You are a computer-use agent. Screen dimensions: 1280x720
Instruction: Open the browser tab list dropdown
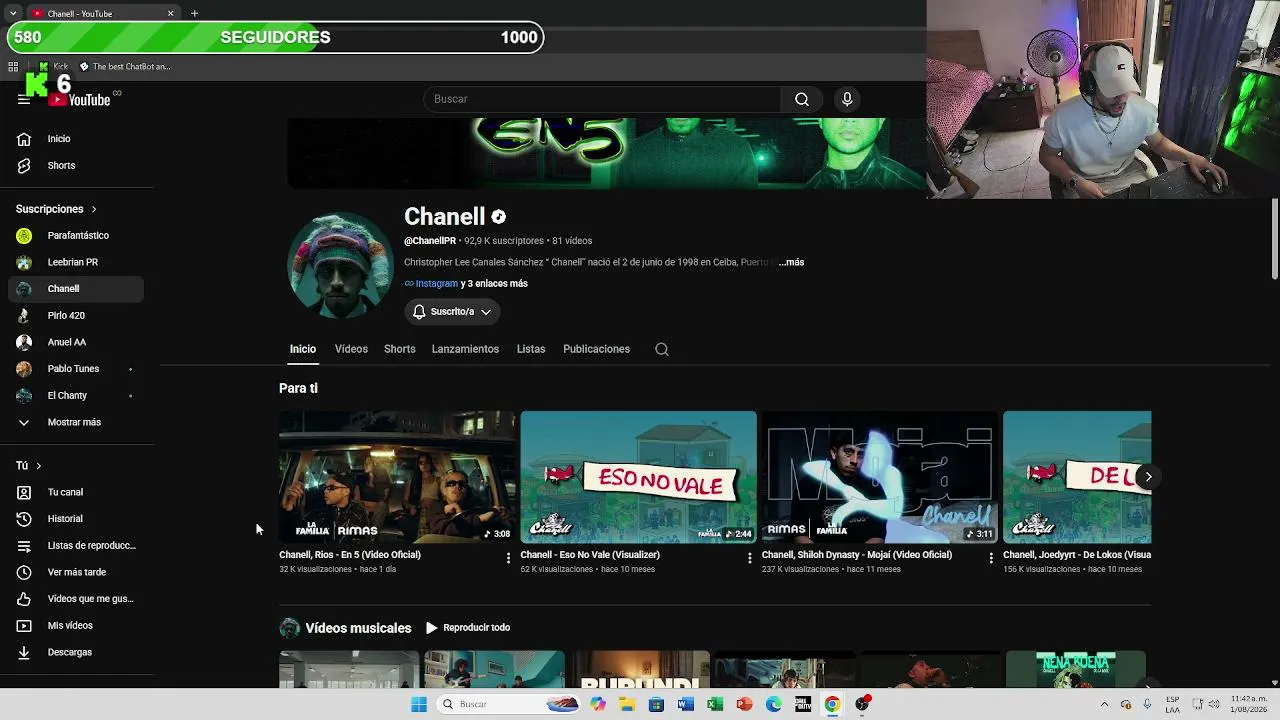(13, 13)
